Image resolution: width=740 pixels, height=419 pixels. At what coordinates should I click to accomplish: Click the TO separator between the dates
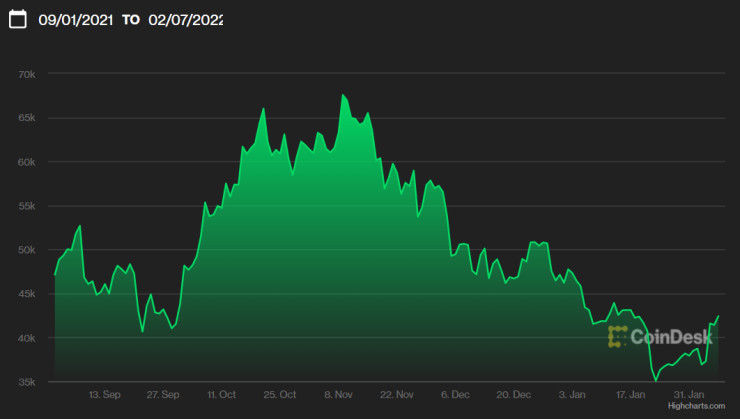131,20
